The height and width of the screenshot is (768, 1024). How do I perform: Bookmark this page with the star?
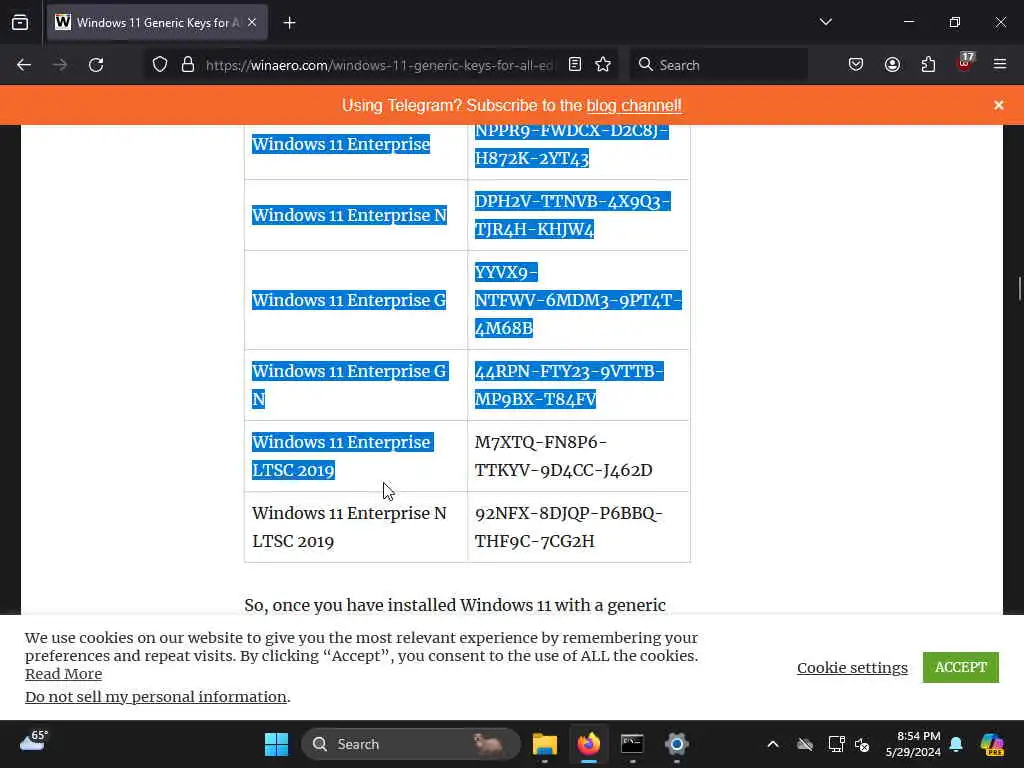(x=603, y=65)
